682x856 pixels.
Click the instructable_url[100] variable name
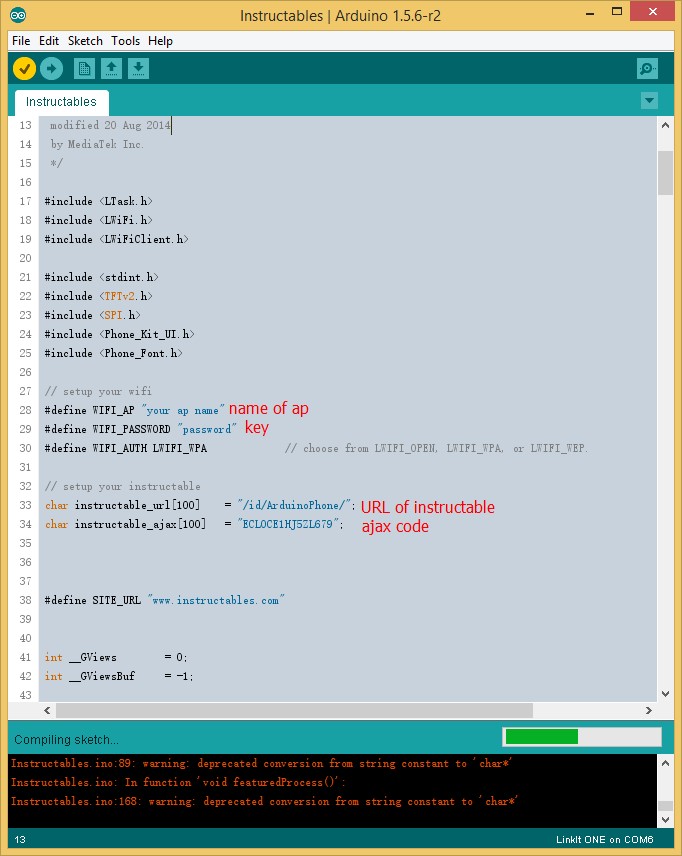tap(138, 505)
